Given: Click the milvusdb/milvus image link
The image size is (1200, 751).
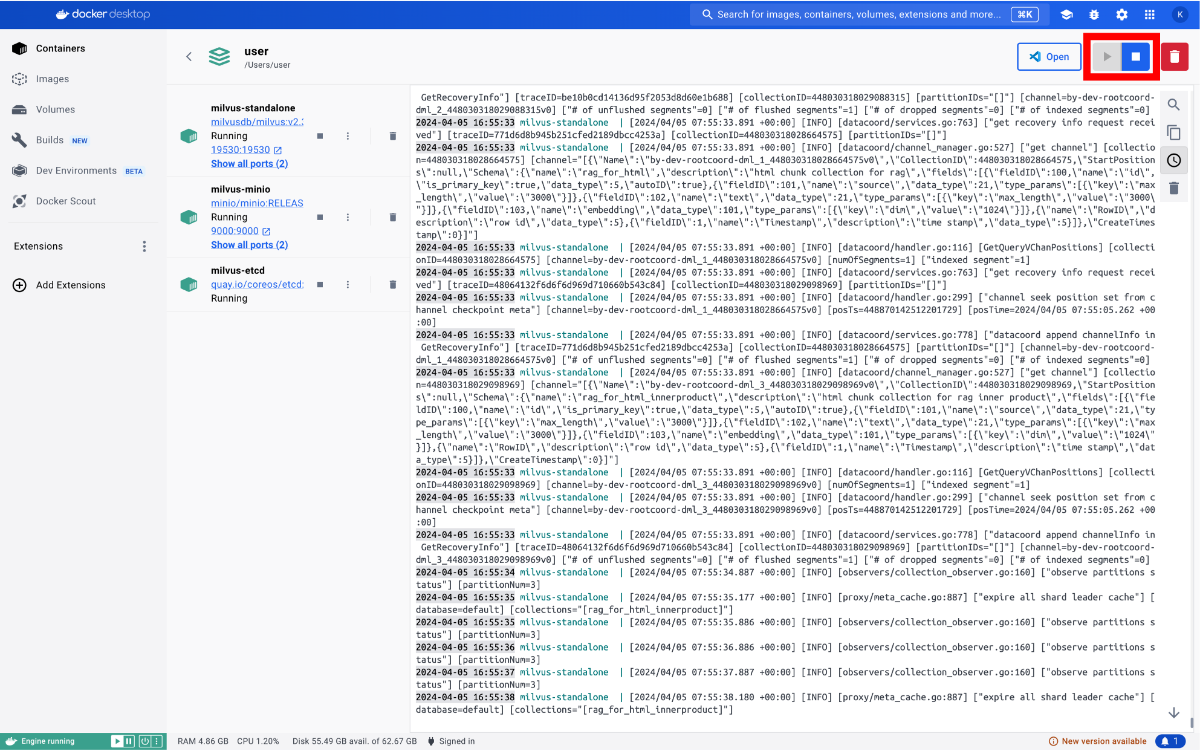Looking at the screenshot, I should (x=257, y=121).
